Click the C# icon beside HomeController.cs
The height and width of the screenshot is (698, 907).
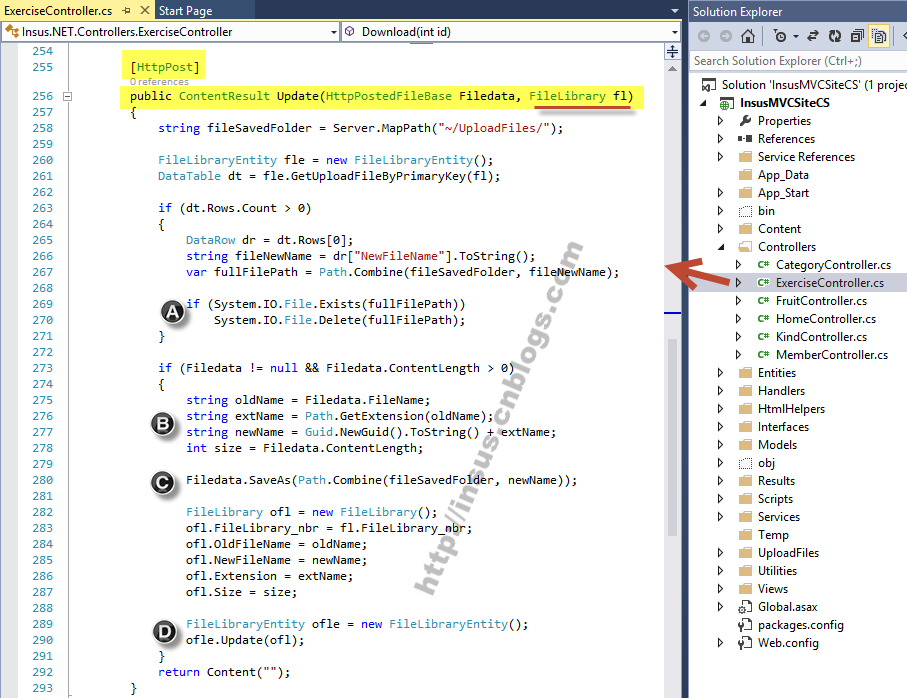(x=763, y=319)
